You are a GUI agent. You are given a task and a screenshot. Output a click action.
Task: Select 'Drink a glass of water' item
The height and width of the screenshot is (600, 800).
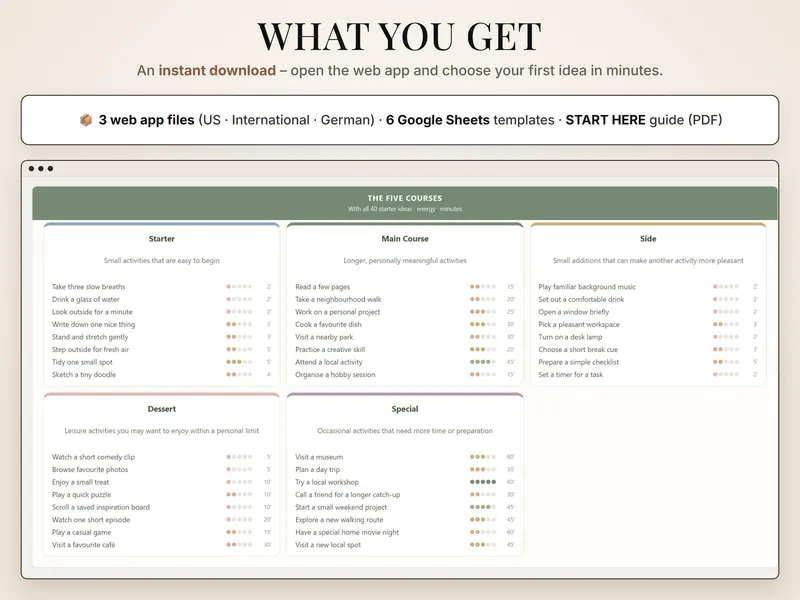[162, 299]
